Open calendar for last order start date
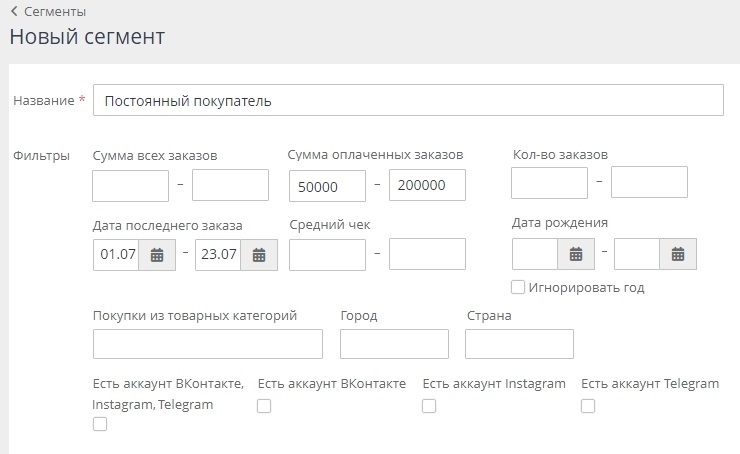 click(x=157, y=255)
